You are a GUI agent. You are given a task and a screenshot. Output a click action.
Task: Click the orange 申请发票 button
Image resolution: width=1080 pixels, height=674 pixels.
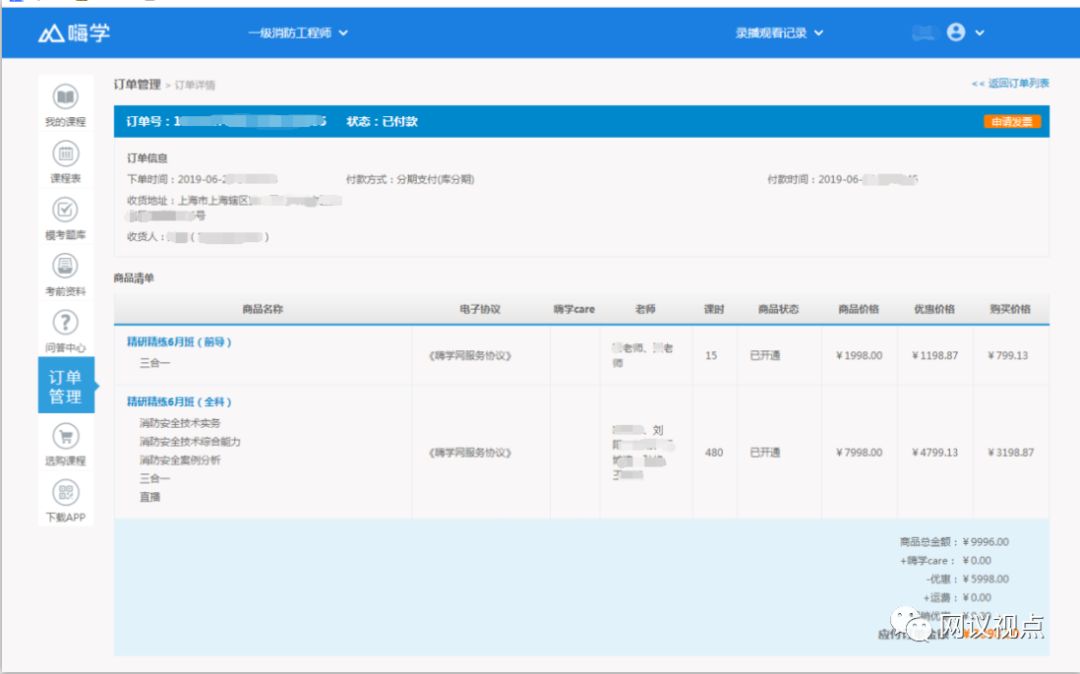point(1012,122)
